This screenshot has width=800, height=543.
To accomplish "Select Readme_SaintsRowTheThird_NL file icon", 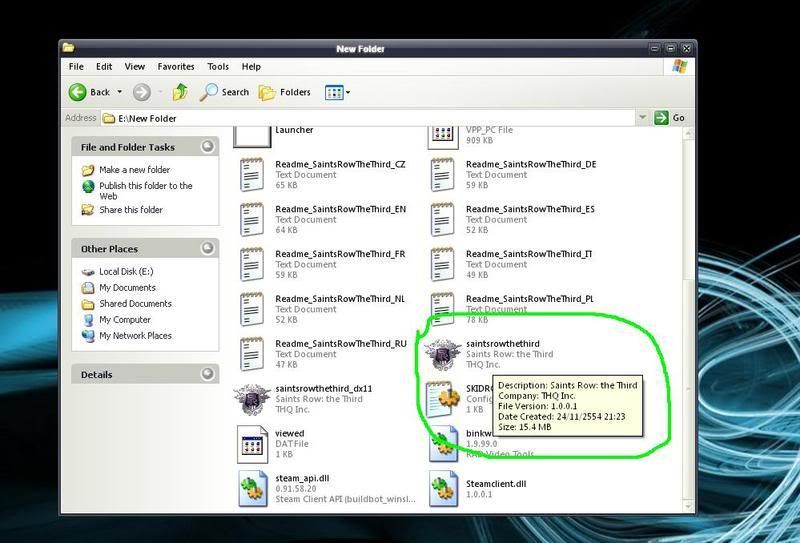I will click(252, 309).
